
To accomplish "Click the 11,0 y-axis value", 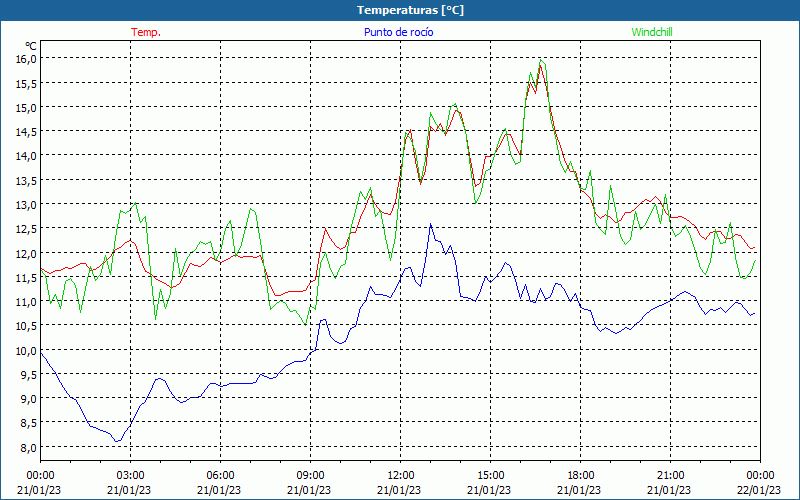I will coord(28,302).
